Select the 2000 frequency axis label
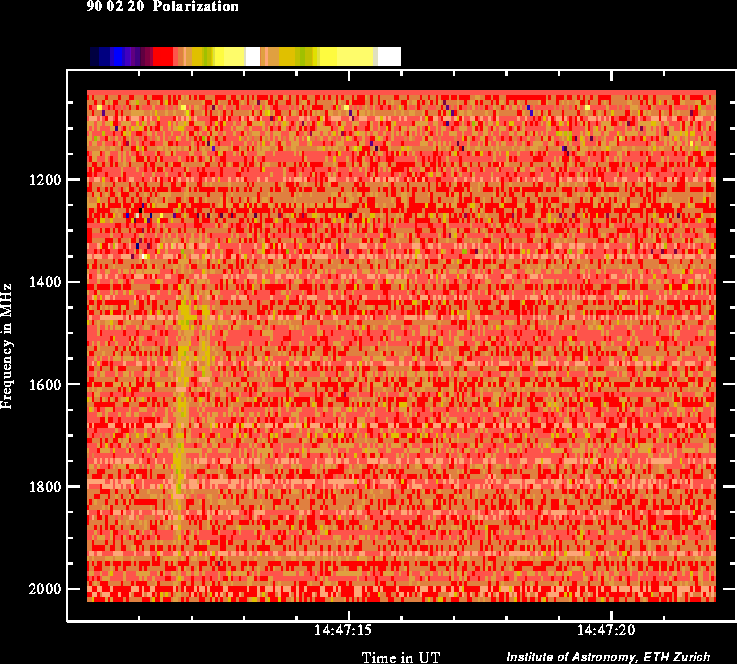The width and height of the screenshot is (737, 664). coord(47,589)
